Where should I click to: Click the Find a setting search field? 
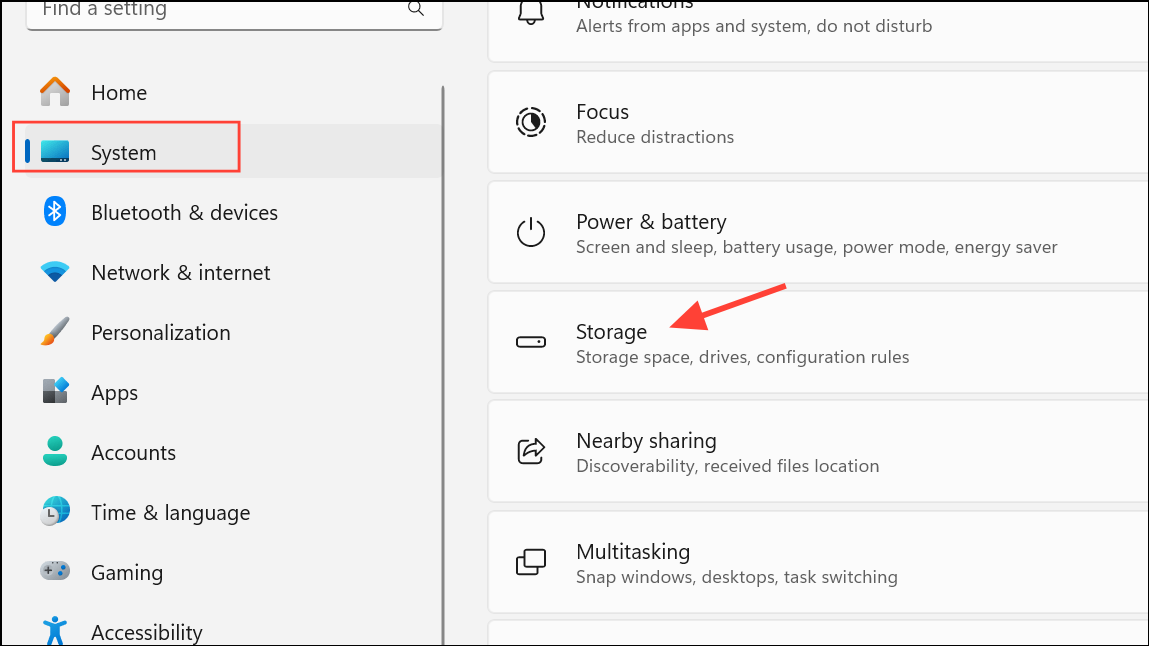(230, 10)
